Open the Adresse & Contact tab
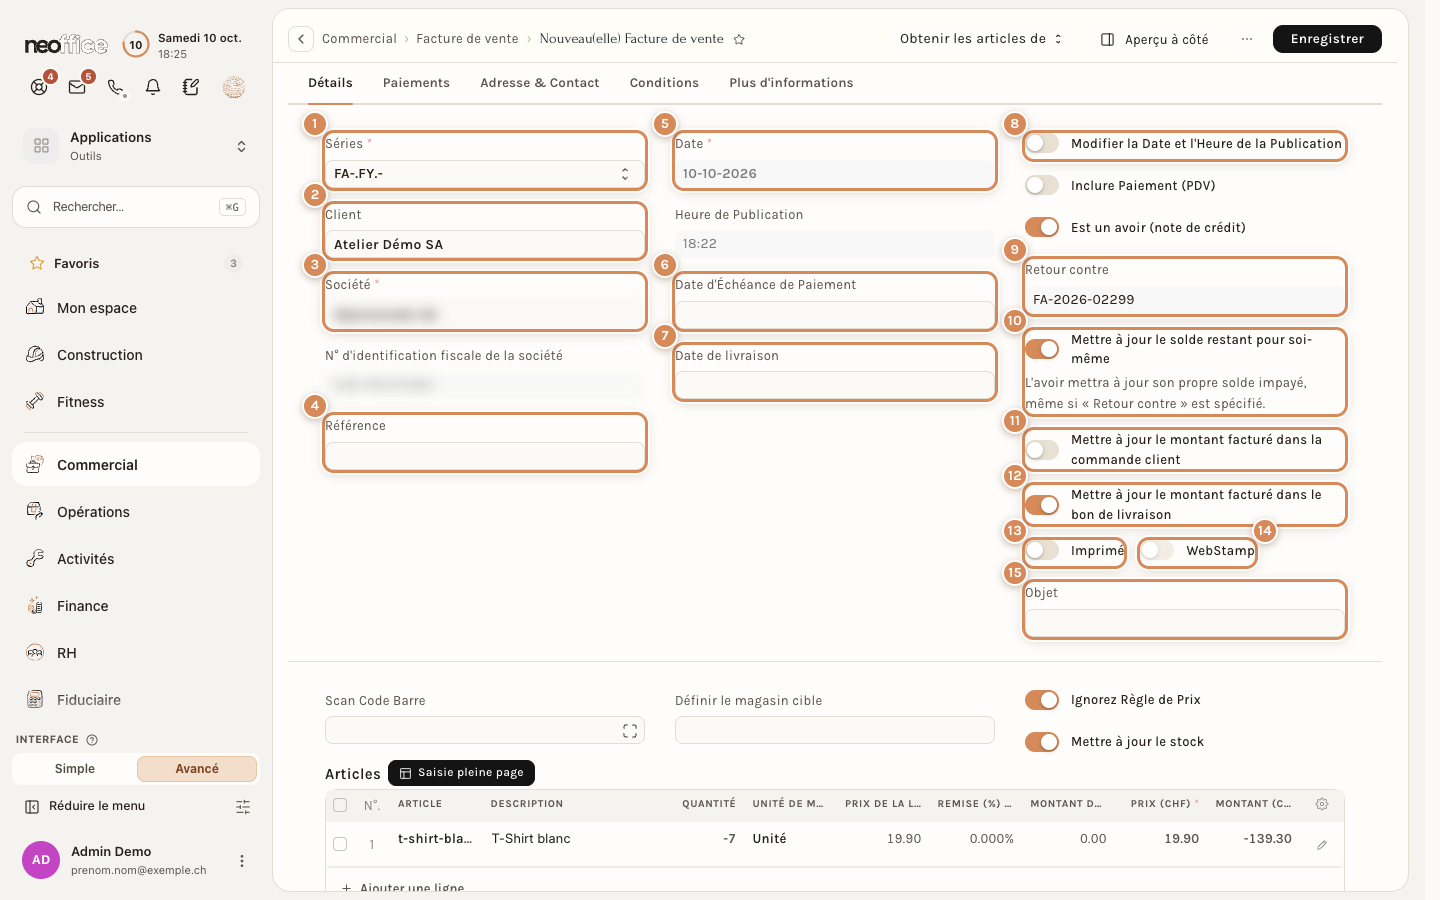 pos(540,83)
